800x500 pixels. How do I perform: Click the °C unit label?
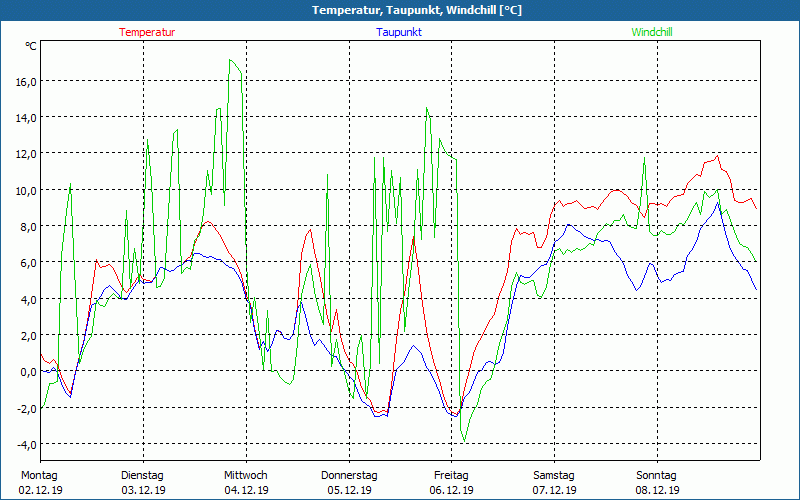coord(31,46)
